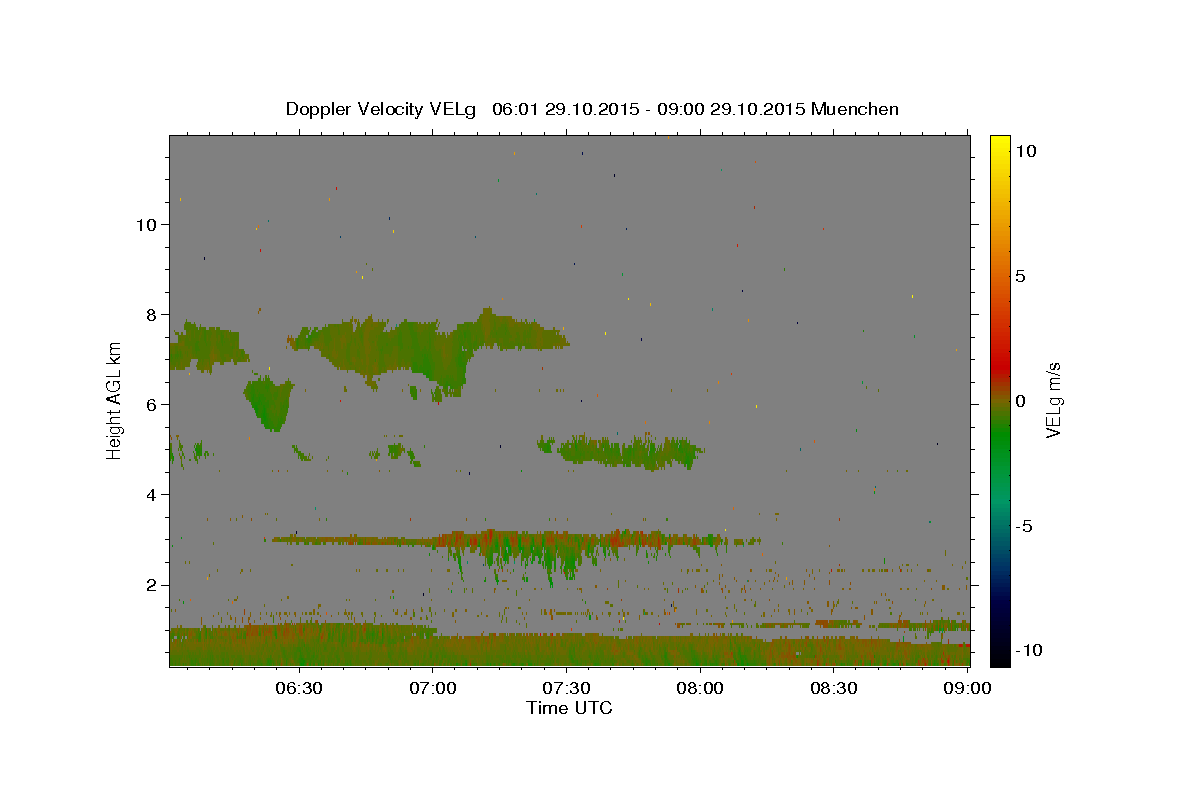Click the height tick label '2'
The width and height of the screenshot is (1200, 800).
(153, 585)
